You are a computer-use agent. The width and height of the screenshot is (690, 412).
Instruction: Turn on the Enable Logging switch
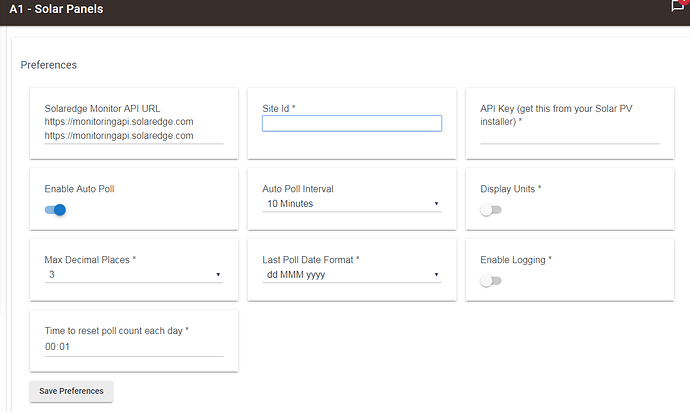coord(491,281)
